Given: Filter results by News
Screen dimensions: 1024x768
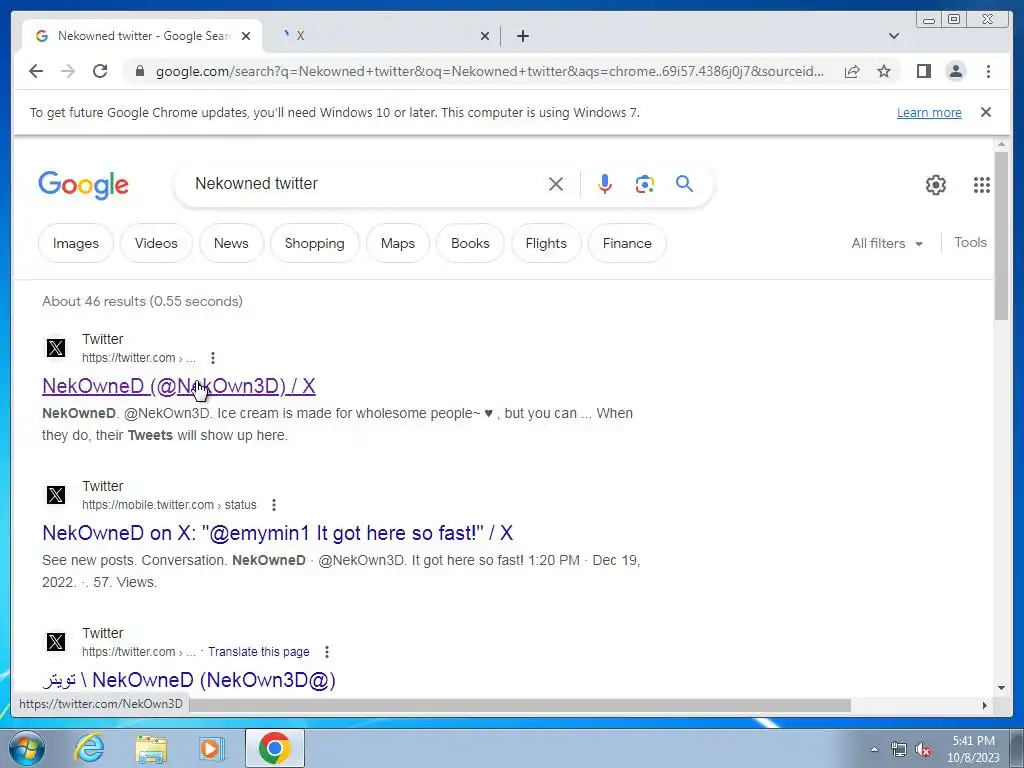Looking at the screenshot, I should coord(231,244).
